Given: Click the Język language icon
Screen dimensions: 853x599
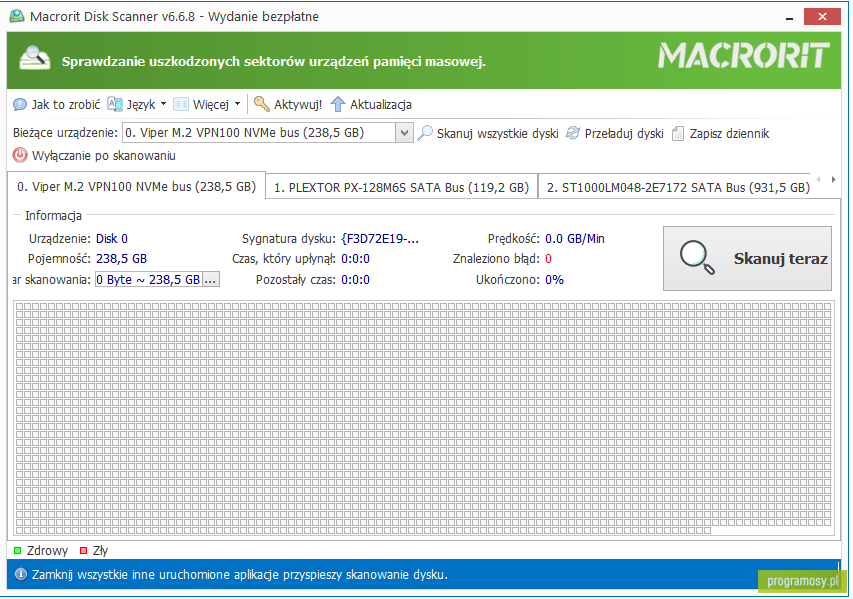Looking at the screenshot, I should (115, 104).
